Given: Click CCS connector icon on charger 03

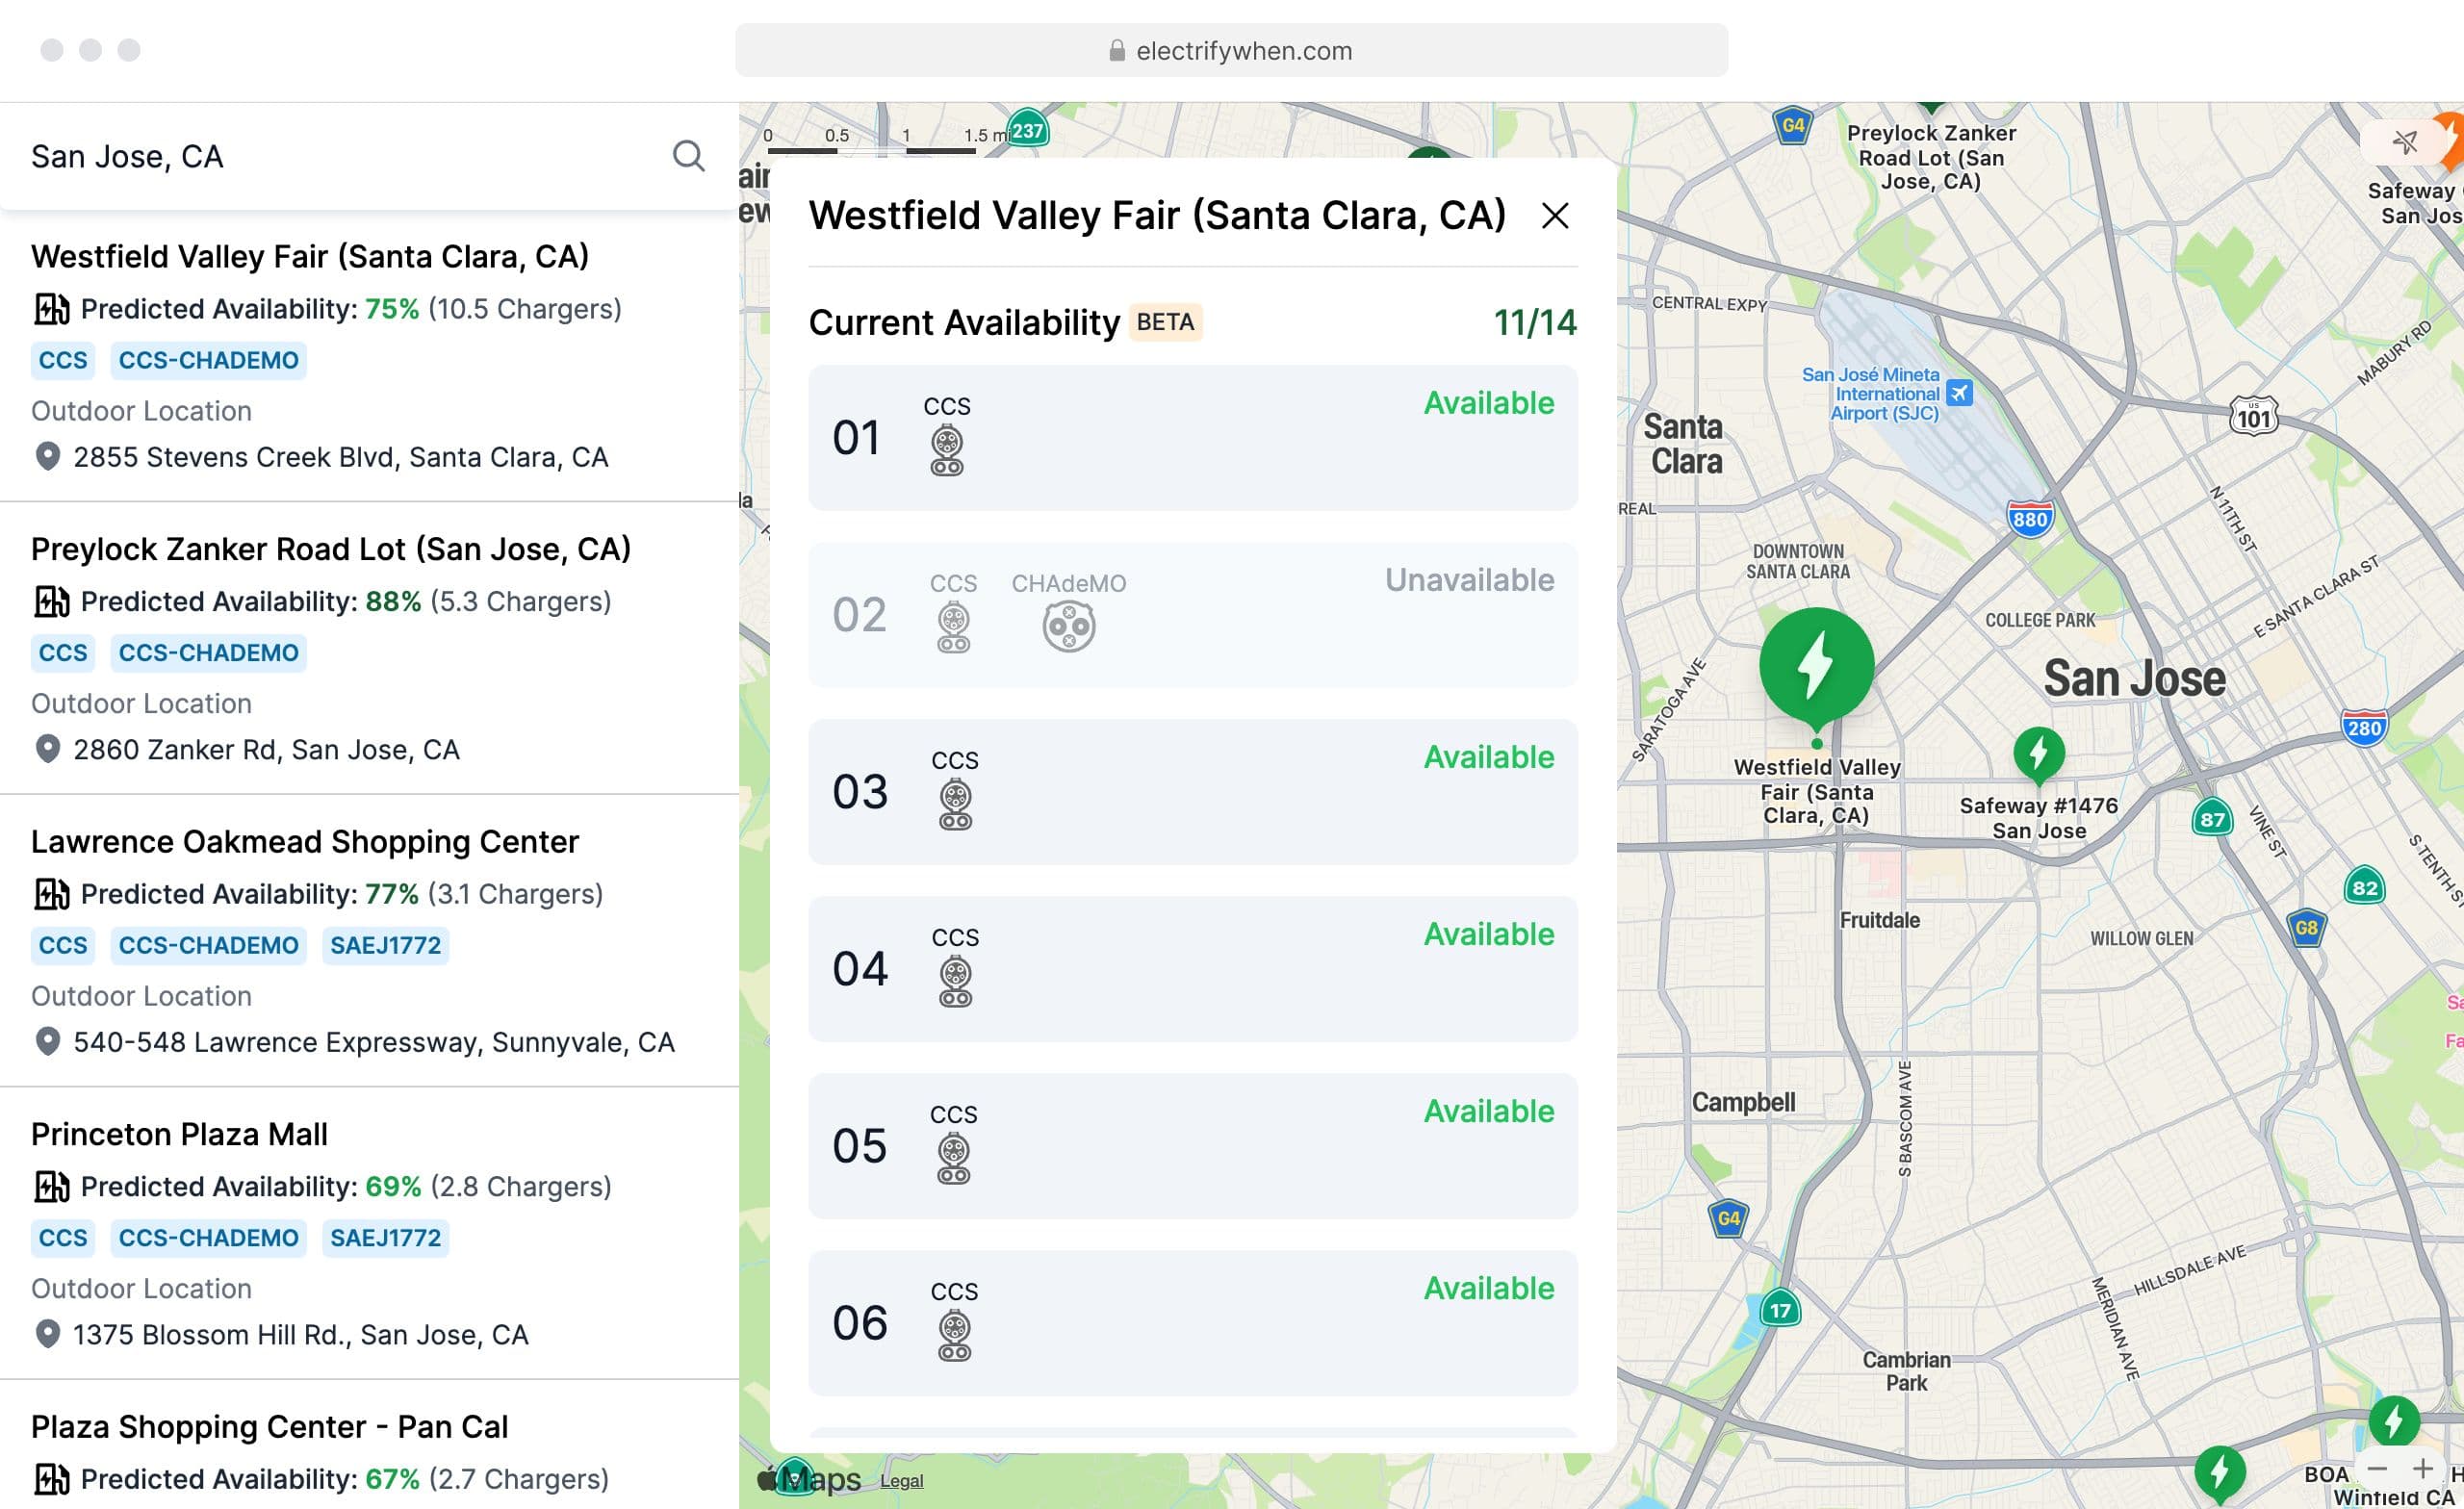Looking at the screenshot, I should 955,804.
